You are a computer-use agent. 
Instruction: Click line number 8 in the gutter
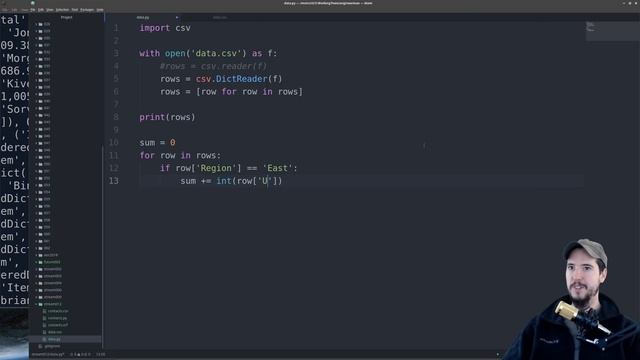click(116, 117)
